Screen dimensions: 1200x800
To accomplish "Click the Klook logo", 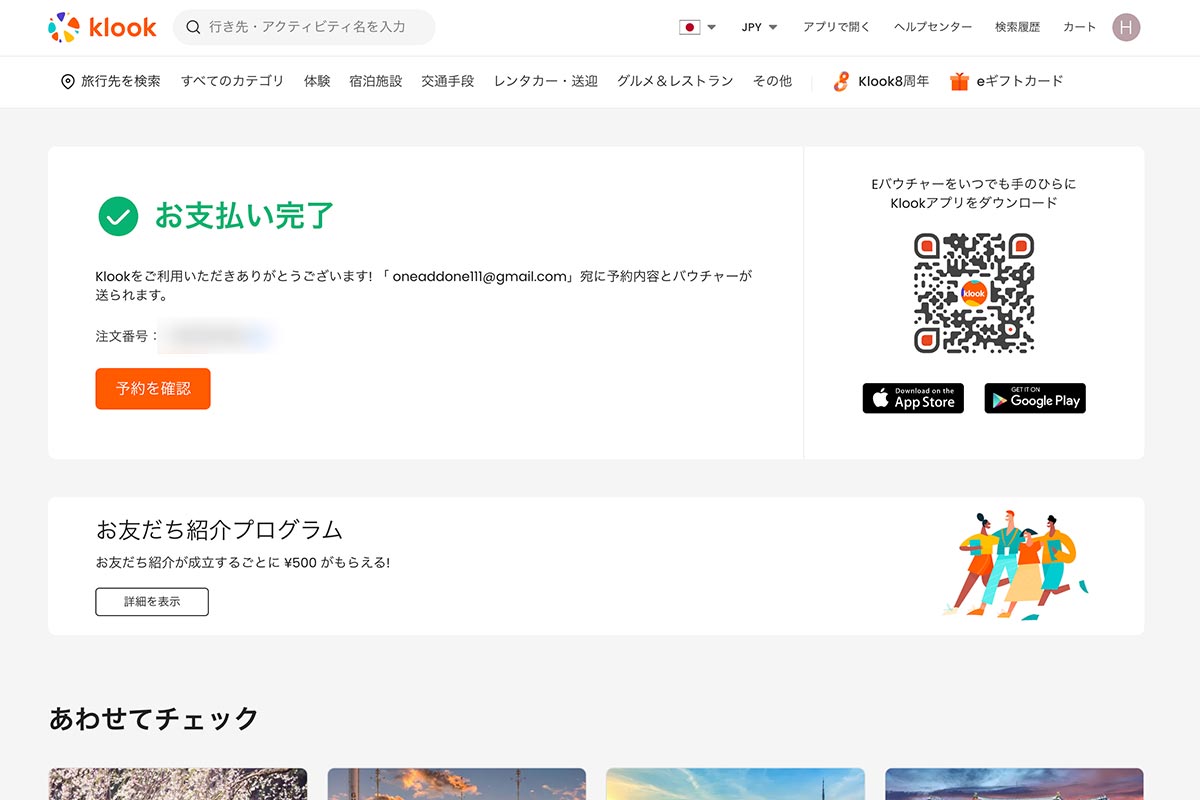I will [x=102, y=28].
